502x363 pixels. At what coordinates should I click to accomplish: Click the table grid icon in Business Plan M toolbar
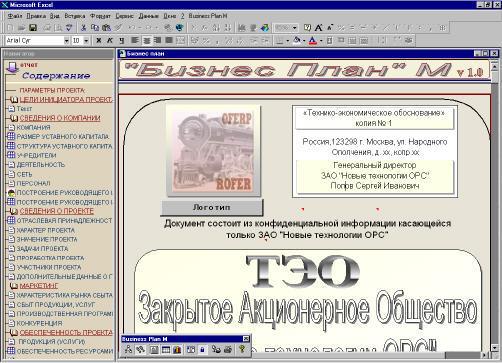[x=166, y=349]
